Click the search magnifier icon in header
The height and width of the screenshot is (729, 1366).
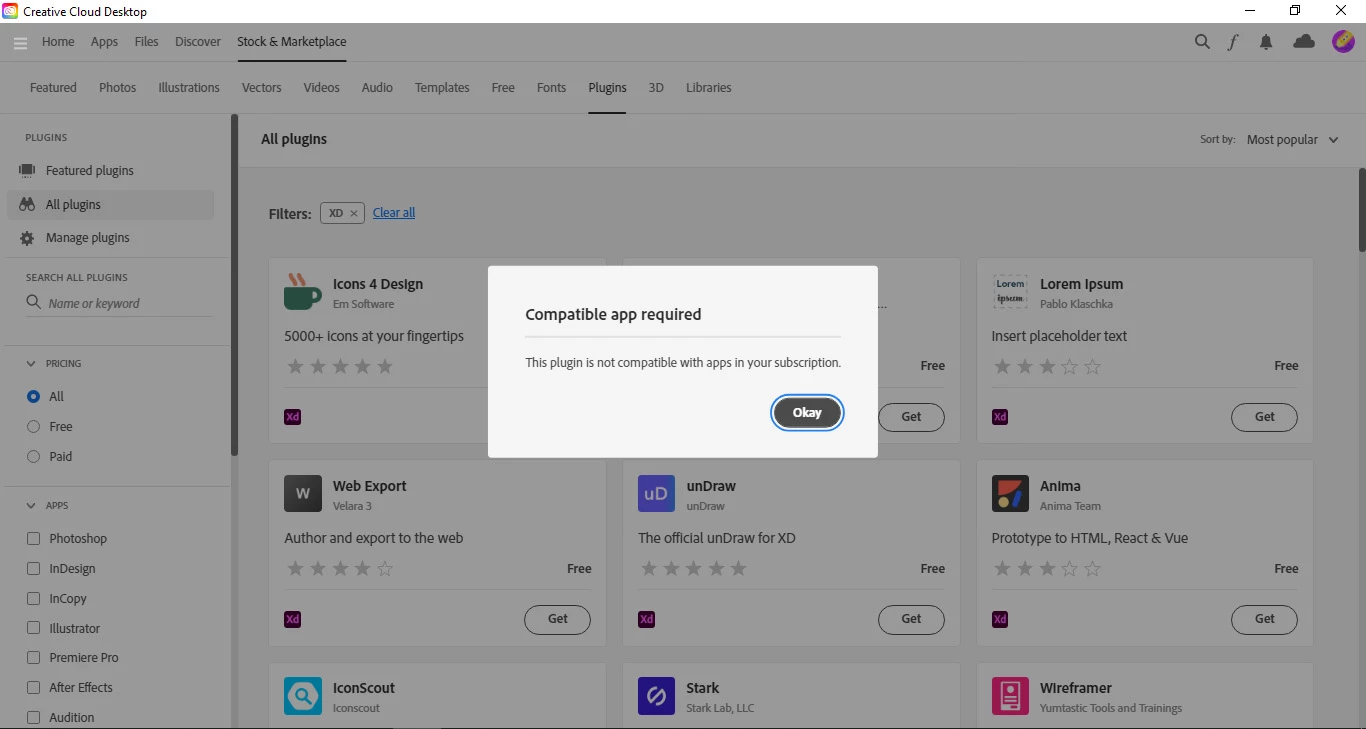tap(1202, 42)
